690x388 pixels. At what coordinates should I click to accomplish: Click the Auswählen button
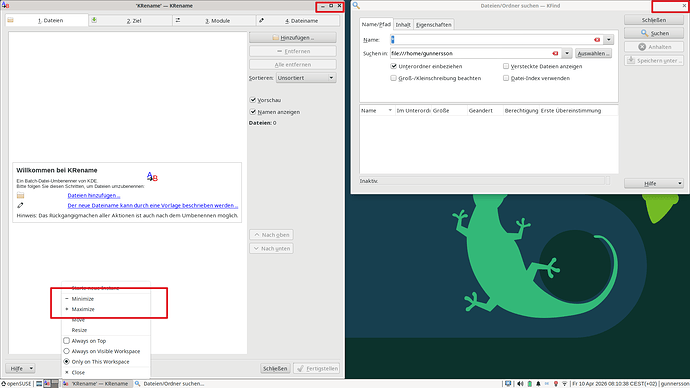[593, 53]
